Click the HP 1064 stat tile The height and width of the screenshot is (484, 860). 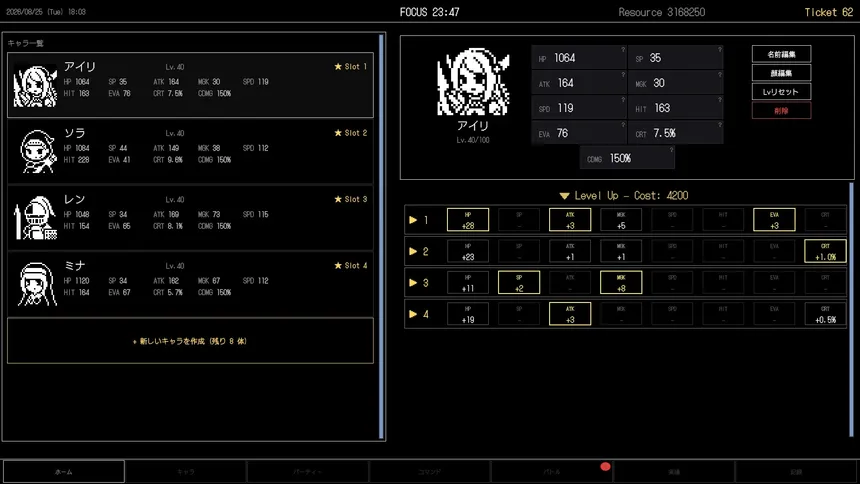[x=579, y=58]
